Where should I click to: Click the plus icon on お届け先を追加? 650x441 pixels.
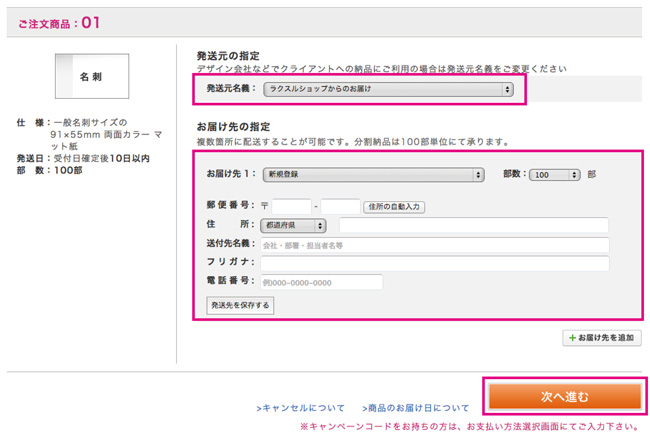click(x=571, y=339)
